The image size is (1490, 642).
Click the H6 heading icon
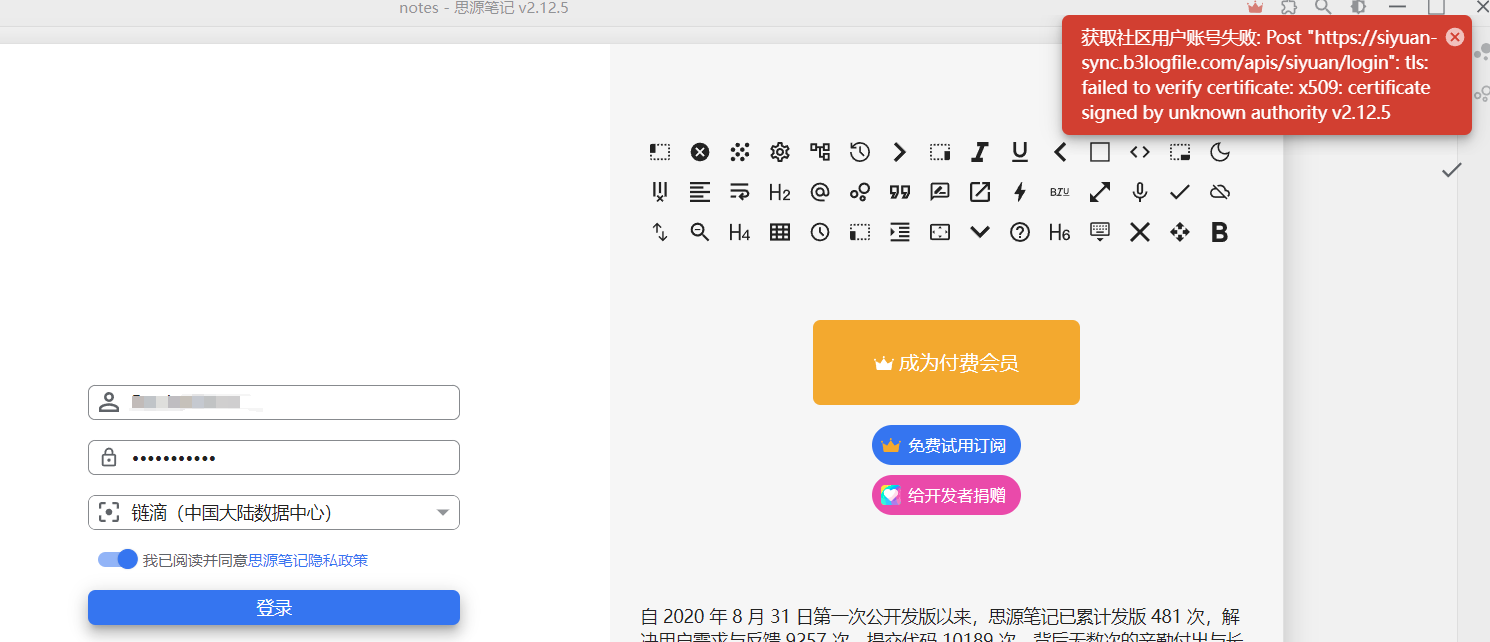click(1060, 232)
